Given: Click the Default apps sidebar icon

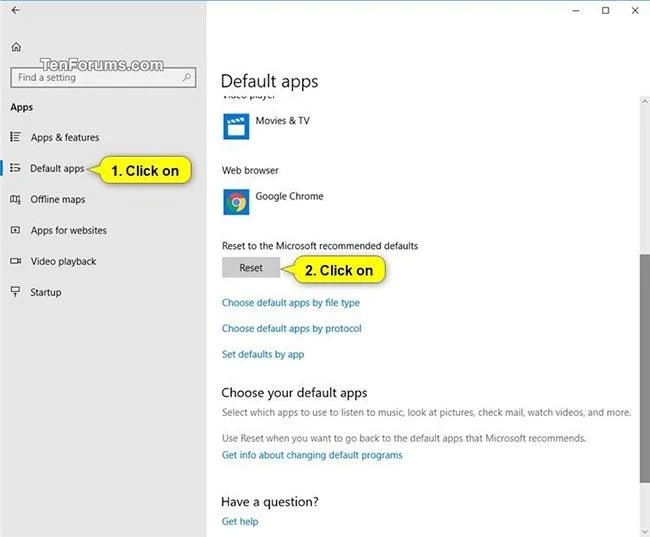Looking at the screenshot, I should click(x=15, y=168).
